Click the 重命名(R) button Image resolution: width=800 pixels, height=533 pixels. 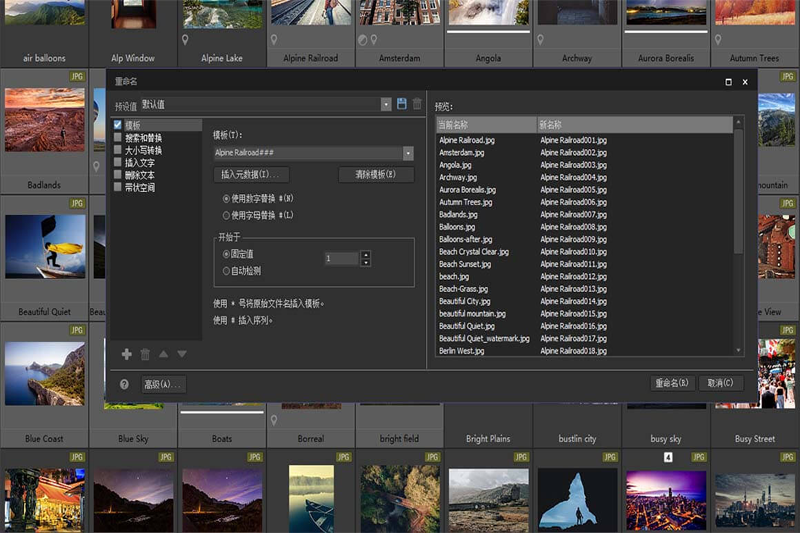[x=671, y=383]
